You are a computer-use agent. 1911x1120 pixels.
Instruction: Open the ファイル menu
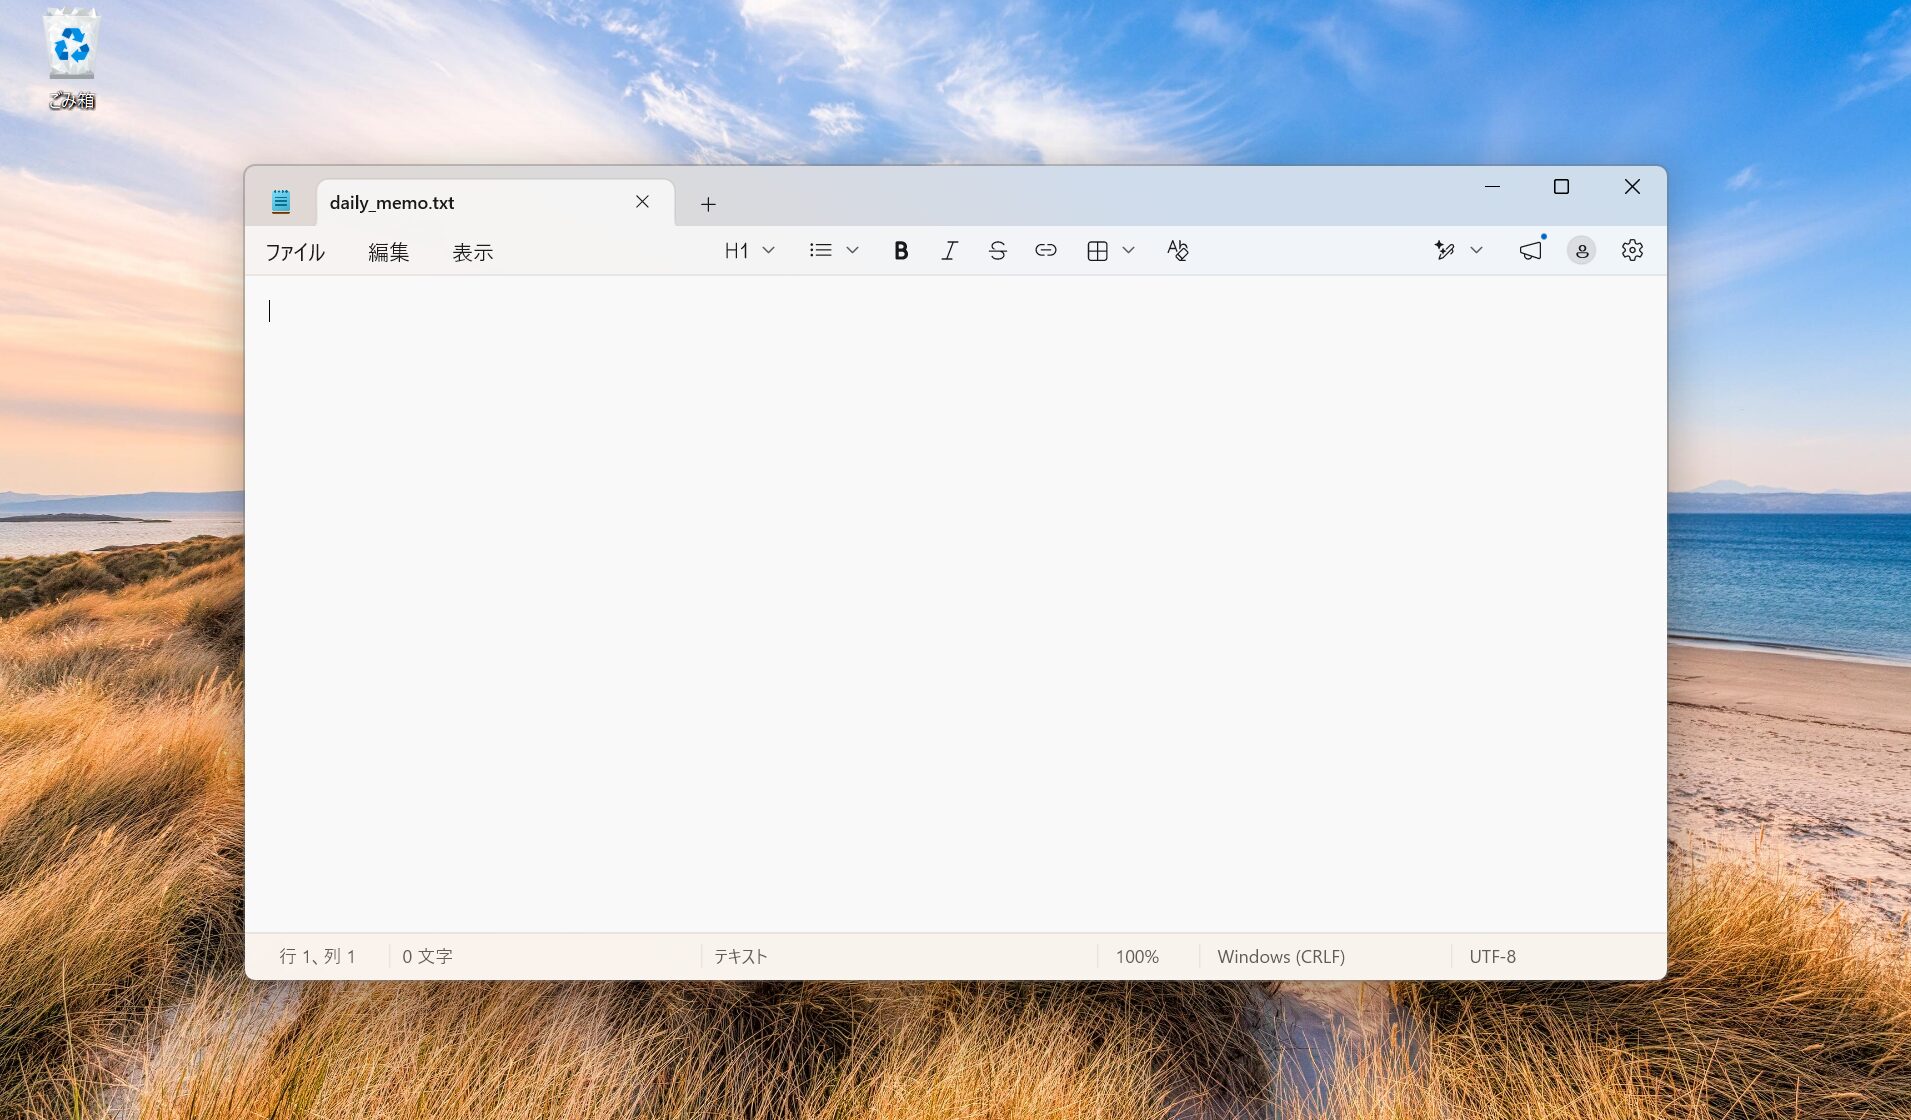click(295, 252)
